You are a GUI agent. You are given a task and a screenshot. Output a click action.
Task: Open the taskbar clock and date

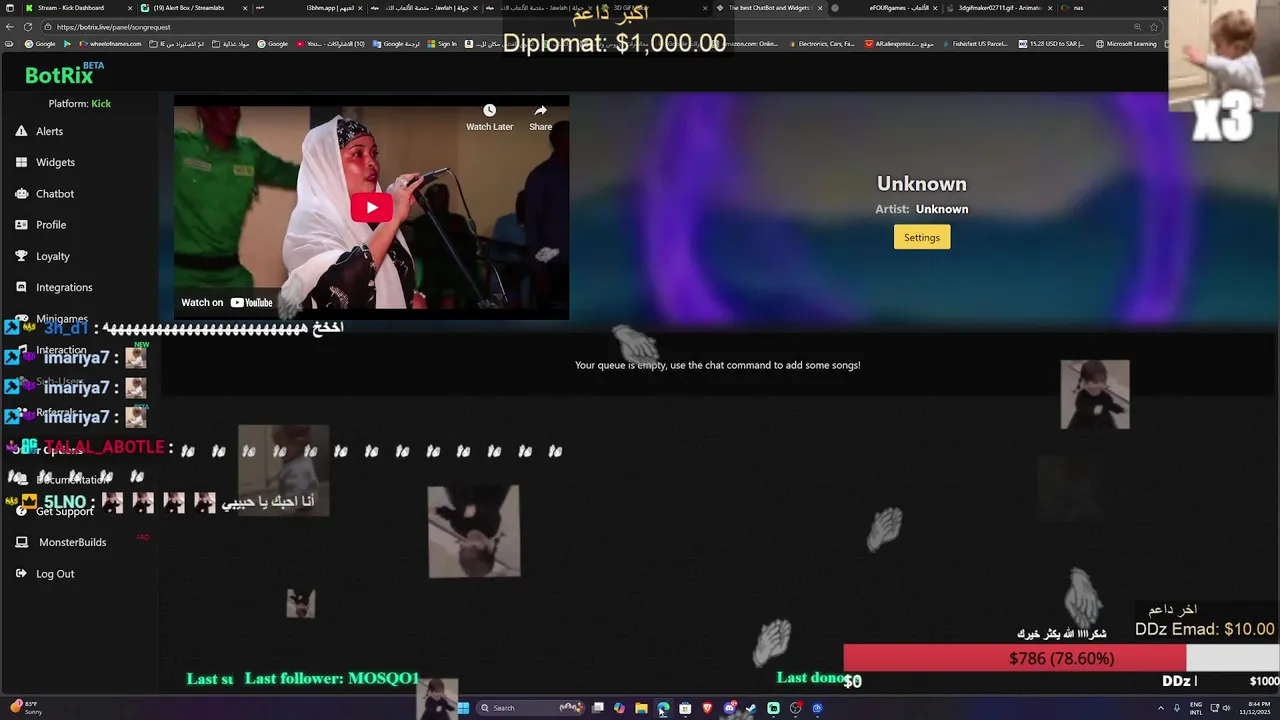pyautogui.click(x=1256, y=708)
